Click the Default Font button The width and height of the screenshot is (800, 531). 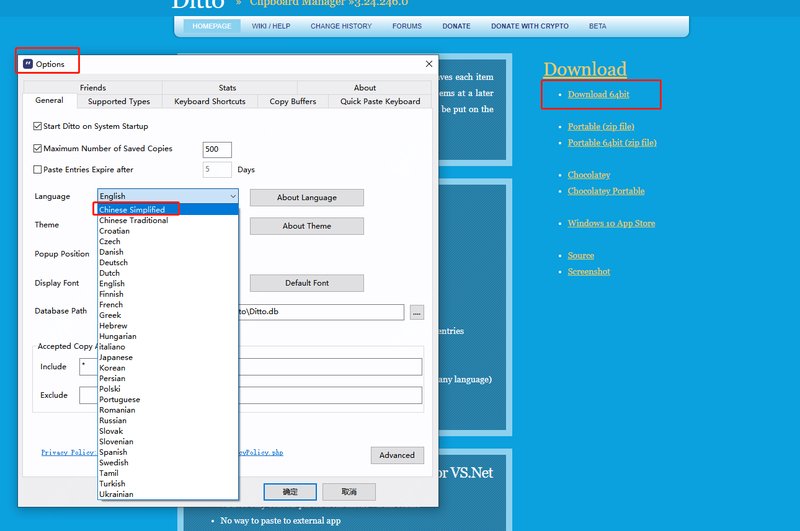tap(306, 283)
